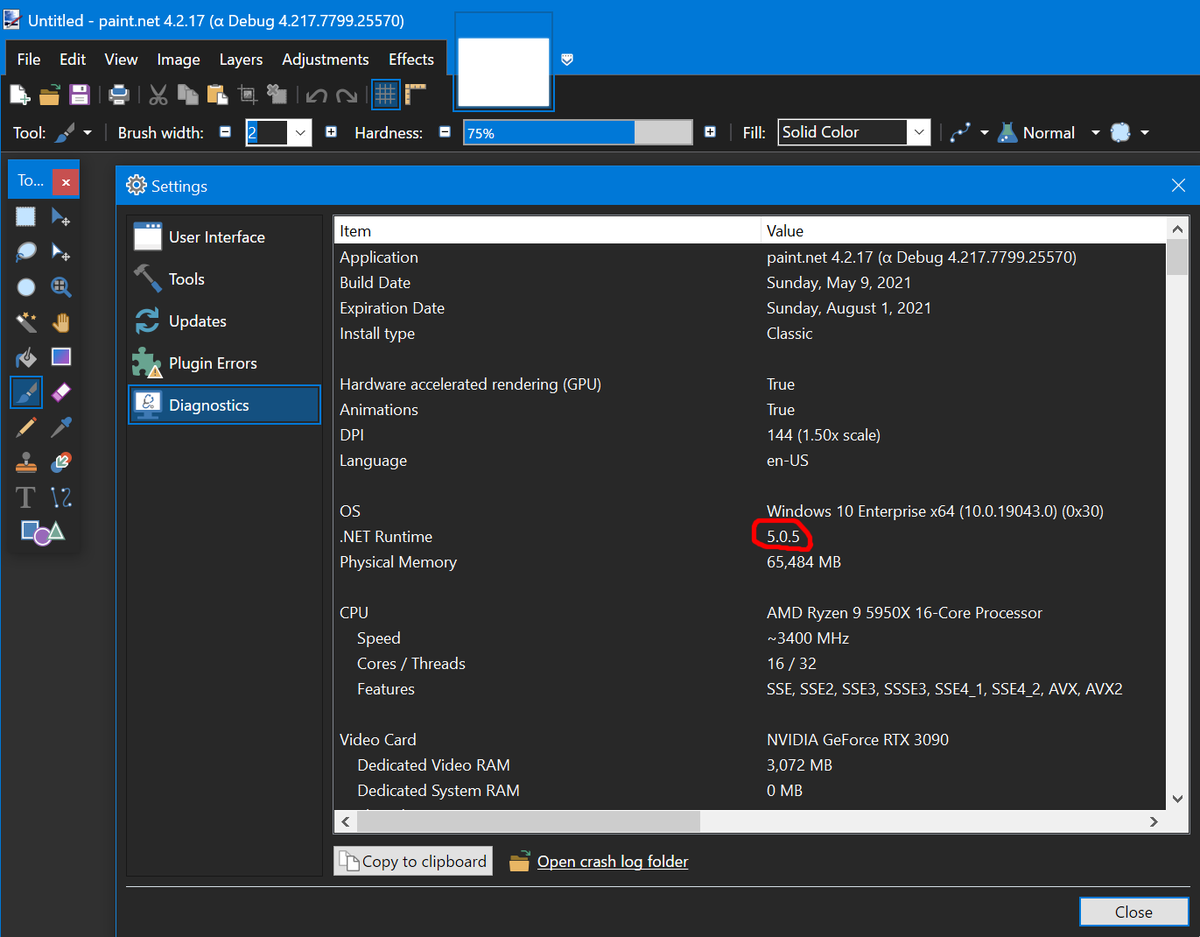Click the Copy icon in the toolbar

tap(187, 95)
